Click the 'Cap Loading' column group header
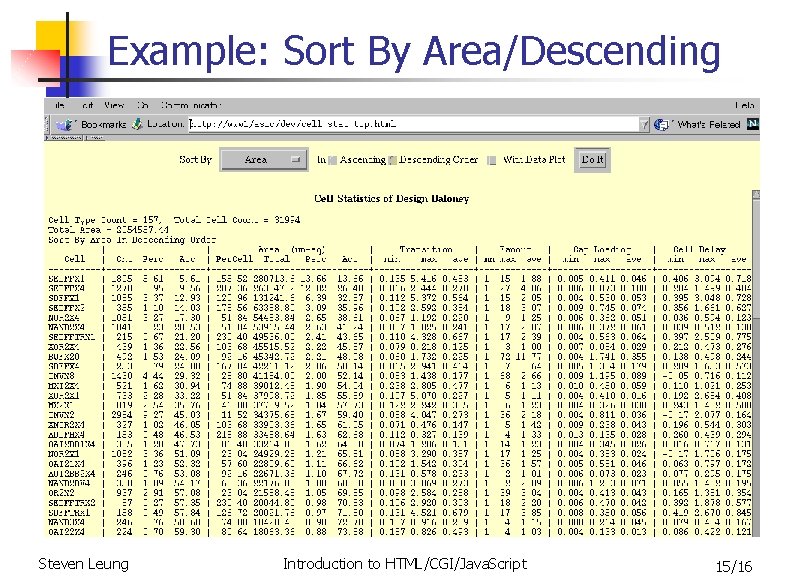Image resolution: width=792 pixels, height=576 pixels. coord(602,249)
